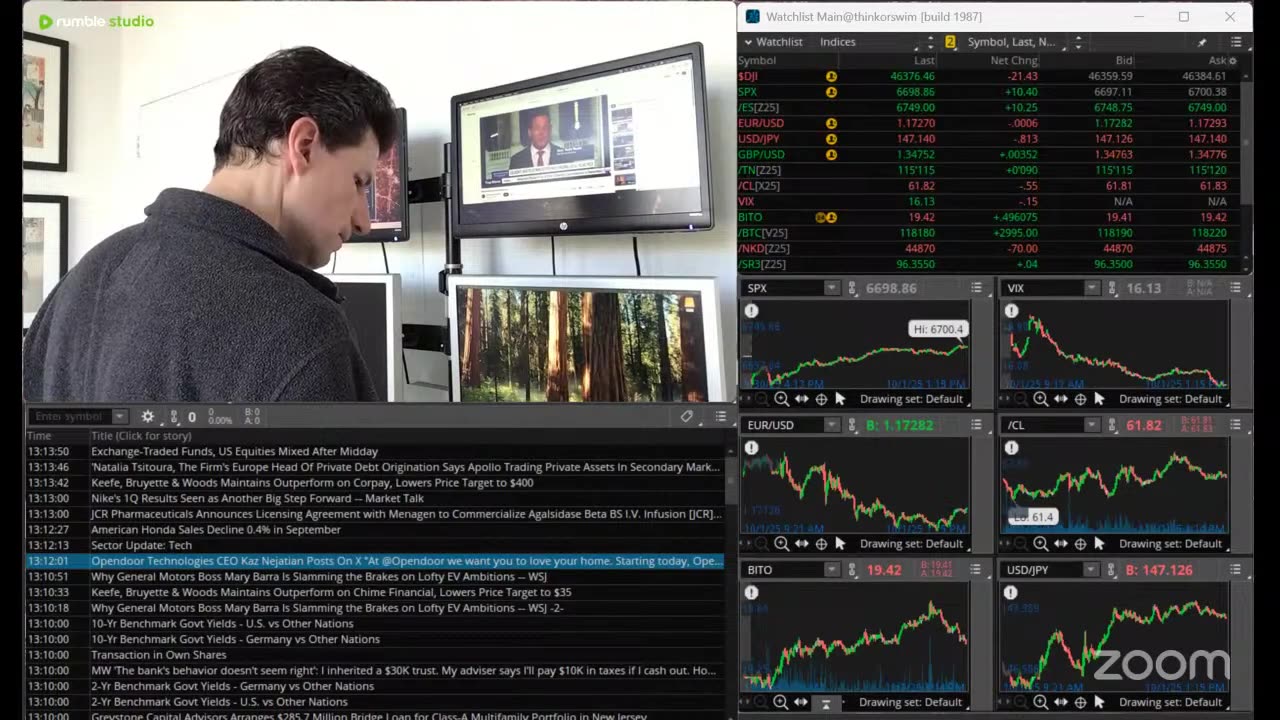This screenshot has height=720, width=1280.
Task: Sort the watchlist by the Net Chng column
Action: (1013, 61)
